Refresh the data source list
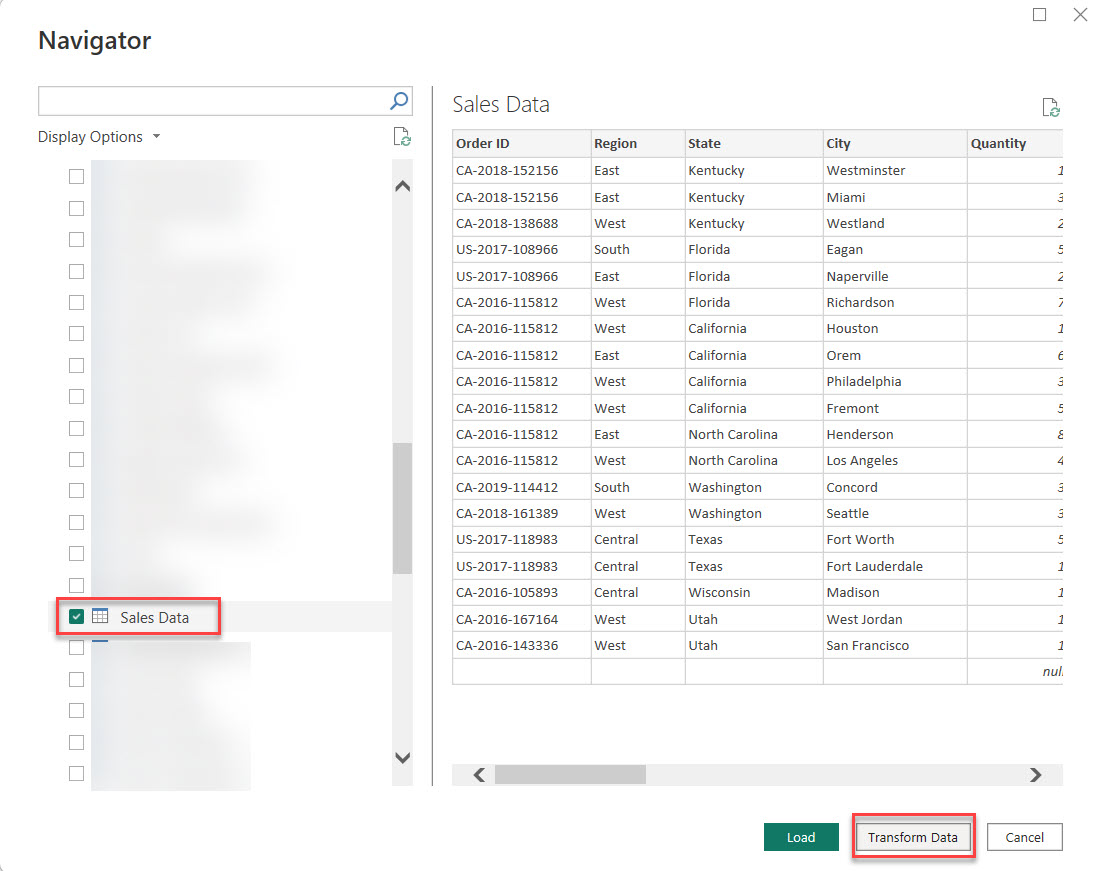The width and height of the screenshot is (1095, 871). [402, 137]
